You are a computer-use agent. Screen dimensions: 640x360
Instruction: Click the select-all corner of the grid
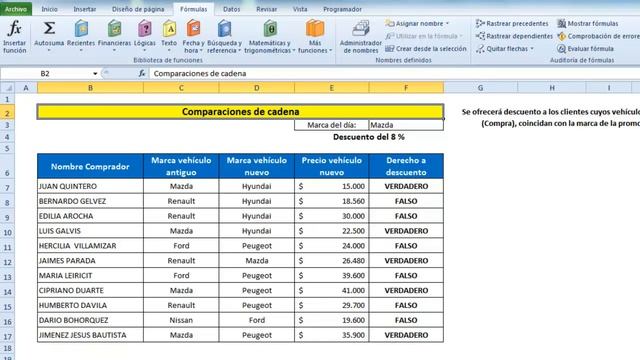tap(8, 87)
